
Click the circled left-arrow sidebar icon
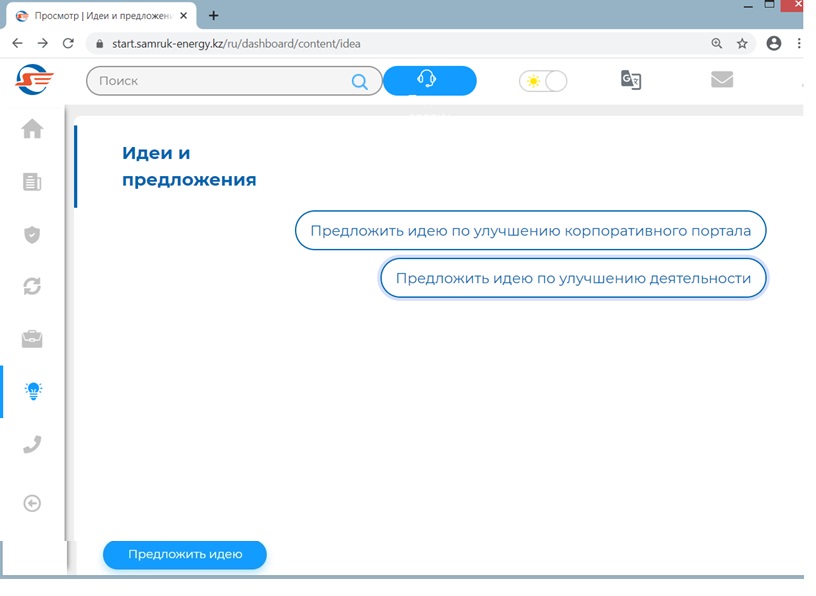(x=32, y=503)
